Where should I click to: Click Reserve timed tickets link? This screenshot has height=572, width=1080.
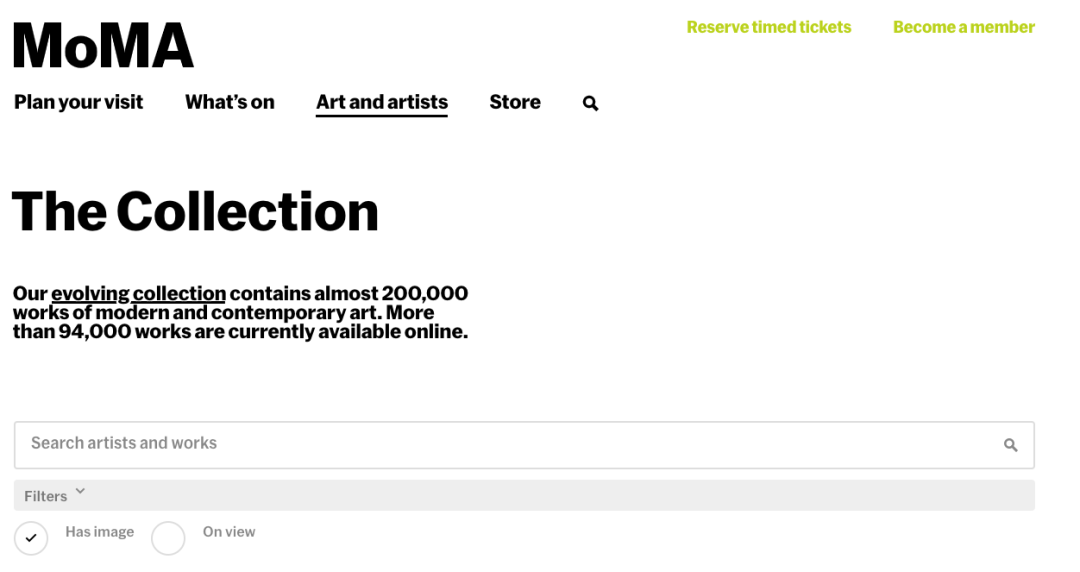pos(768,27)
